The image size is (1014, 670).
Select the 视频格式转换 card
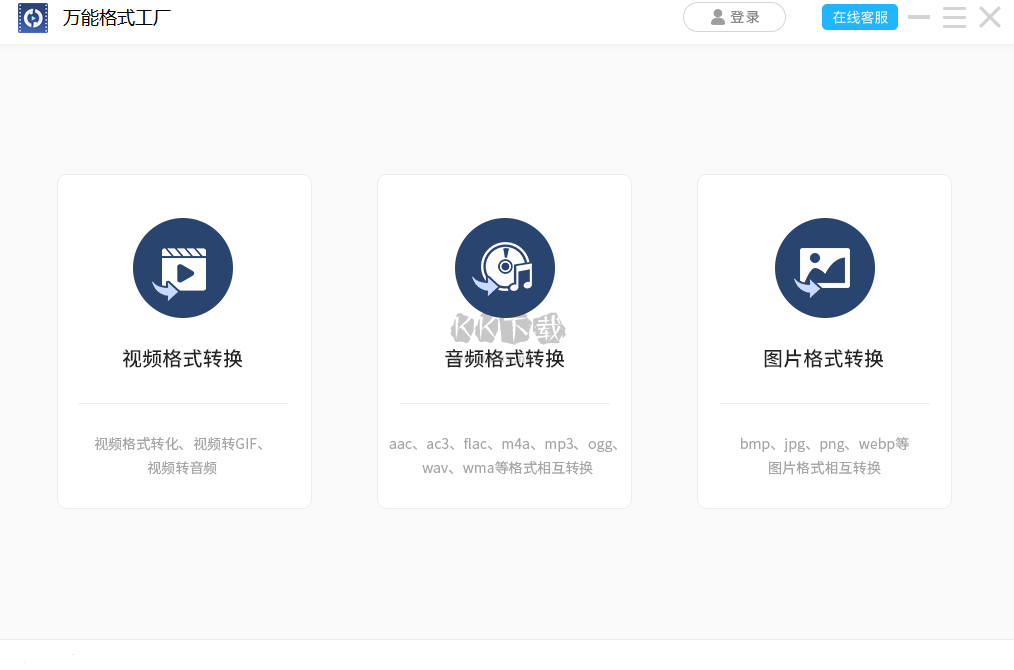pyautogui.click(x=183, y=340)
